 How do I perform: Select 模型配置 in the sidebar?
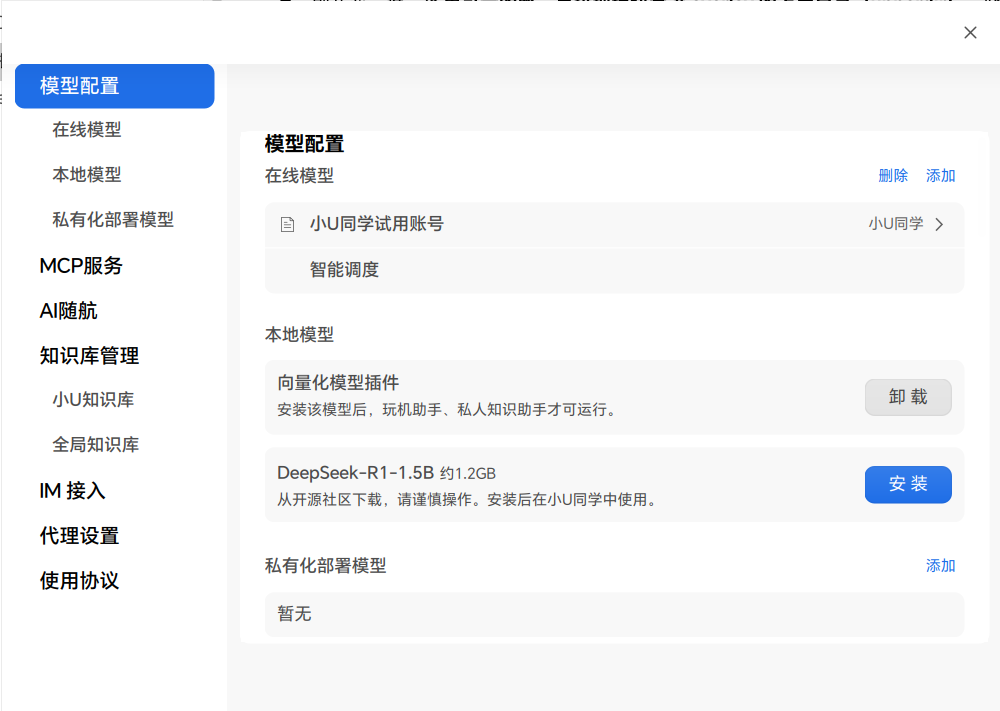tap(115, 86)
